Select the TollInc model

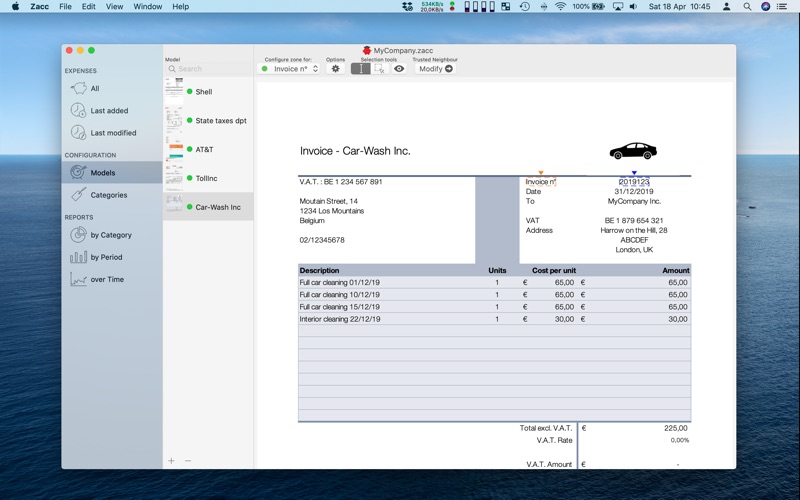point(206,178)
